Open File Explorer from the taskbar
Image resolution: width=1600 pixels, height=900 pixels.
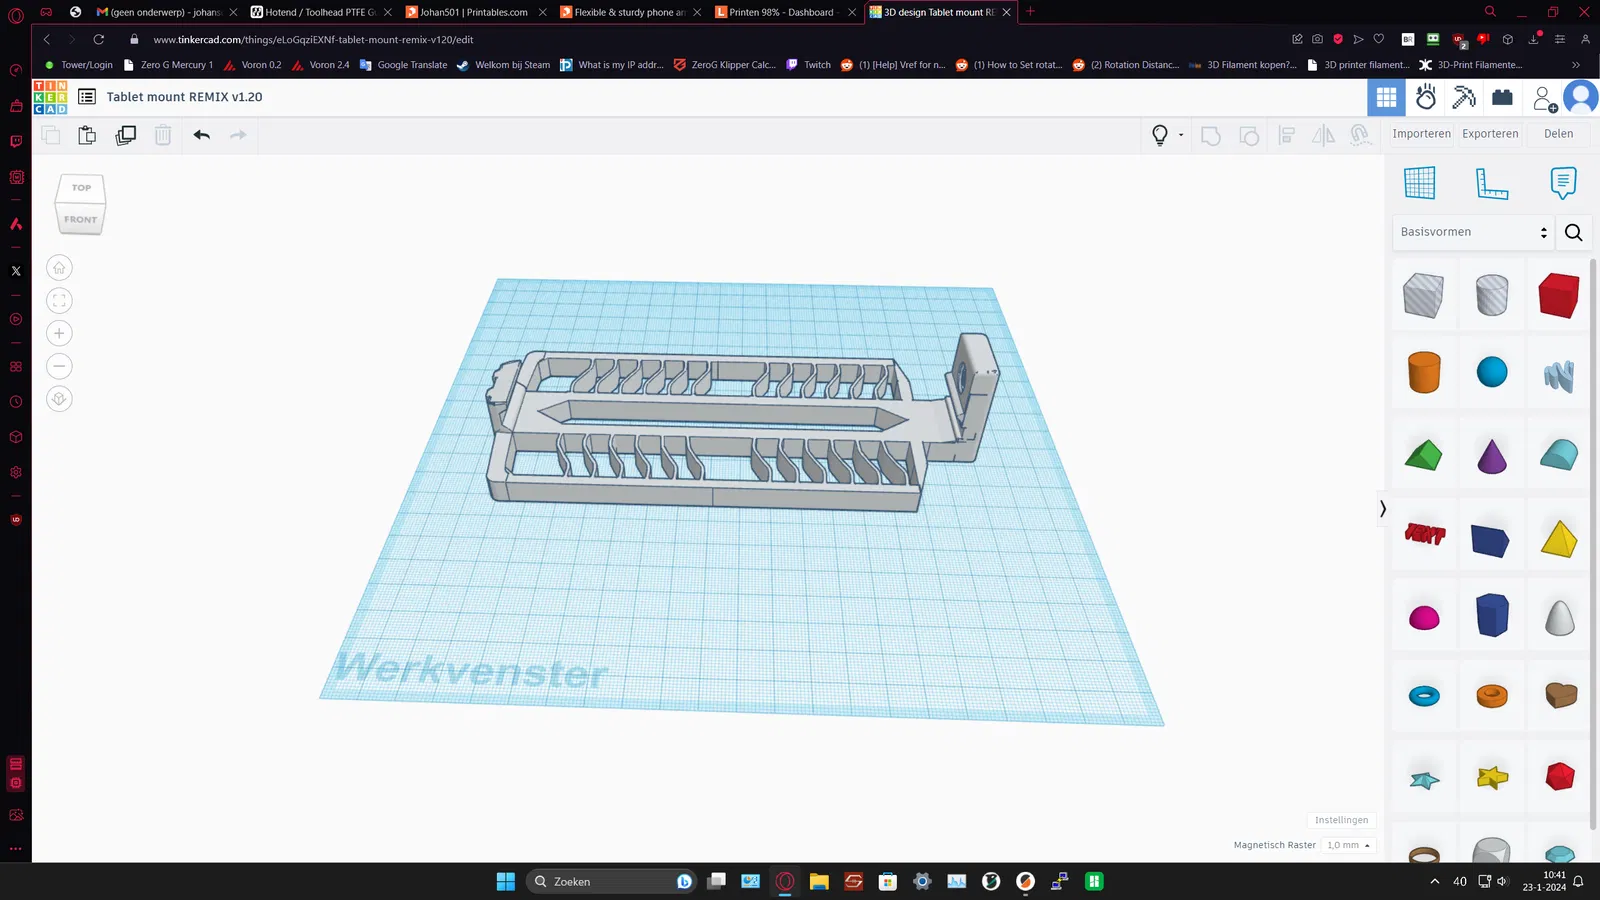pyautogui.click(x=819, y=881)
